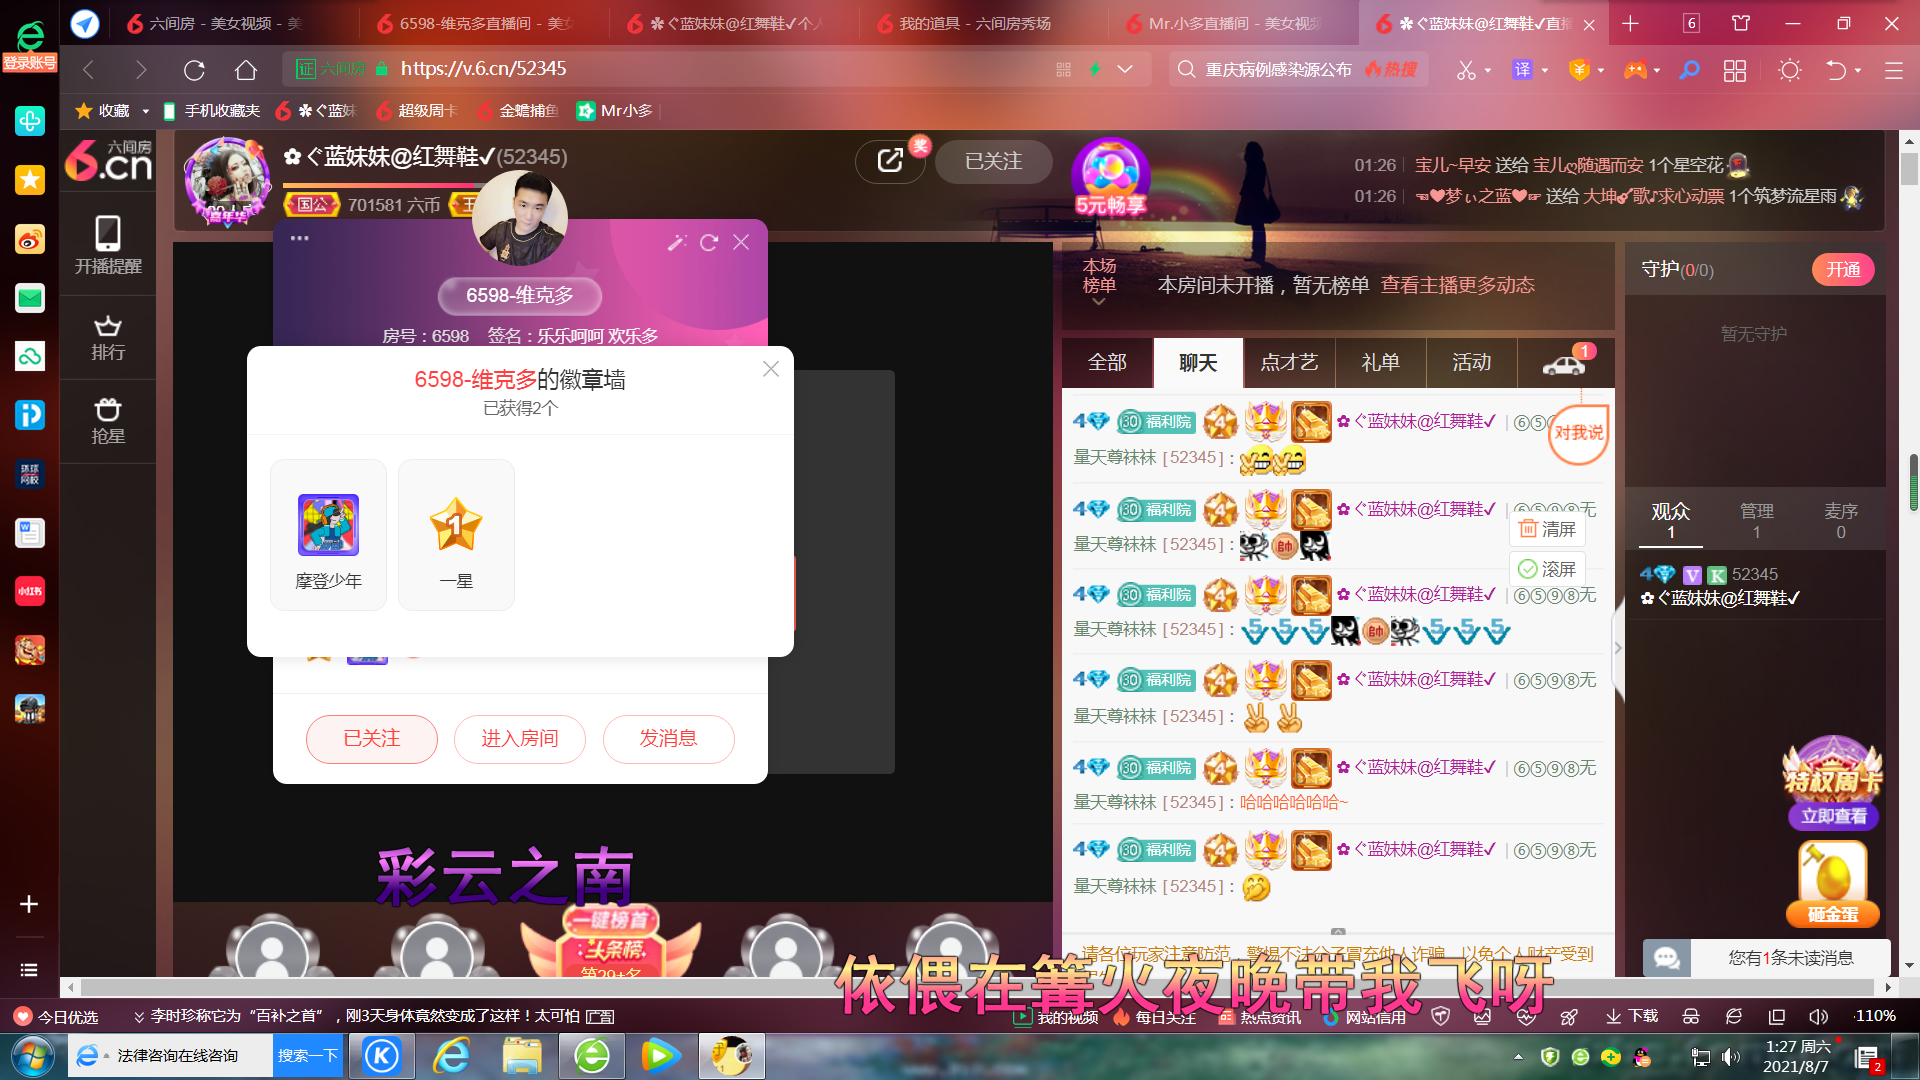Switch to 礼单 tab
This screenshot has height=1080, width=1920.
[x=1380, y=363]
